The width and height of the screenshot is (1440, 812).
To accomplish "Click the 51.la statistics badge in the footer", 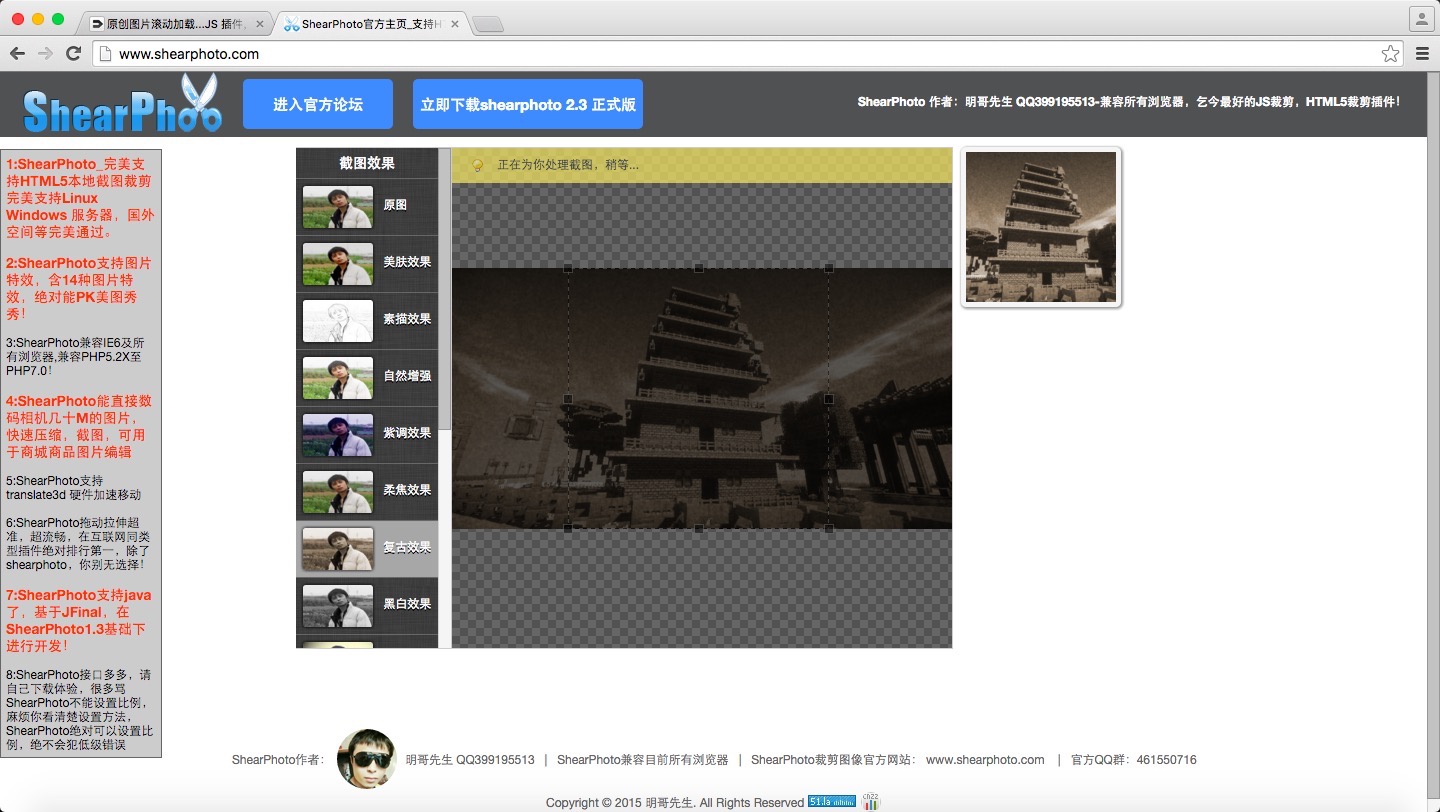I will 831,802.
